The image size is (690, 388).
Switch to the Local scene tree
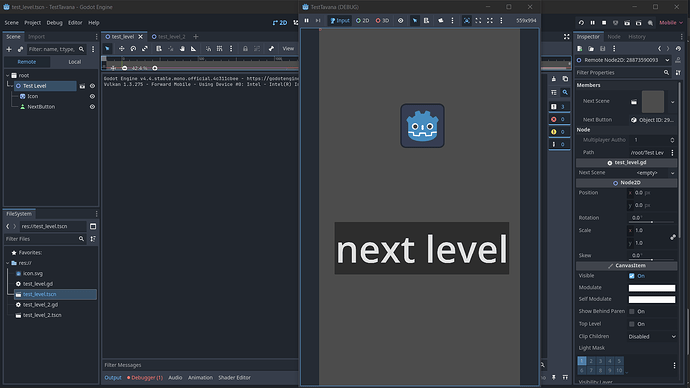(75, 62)
